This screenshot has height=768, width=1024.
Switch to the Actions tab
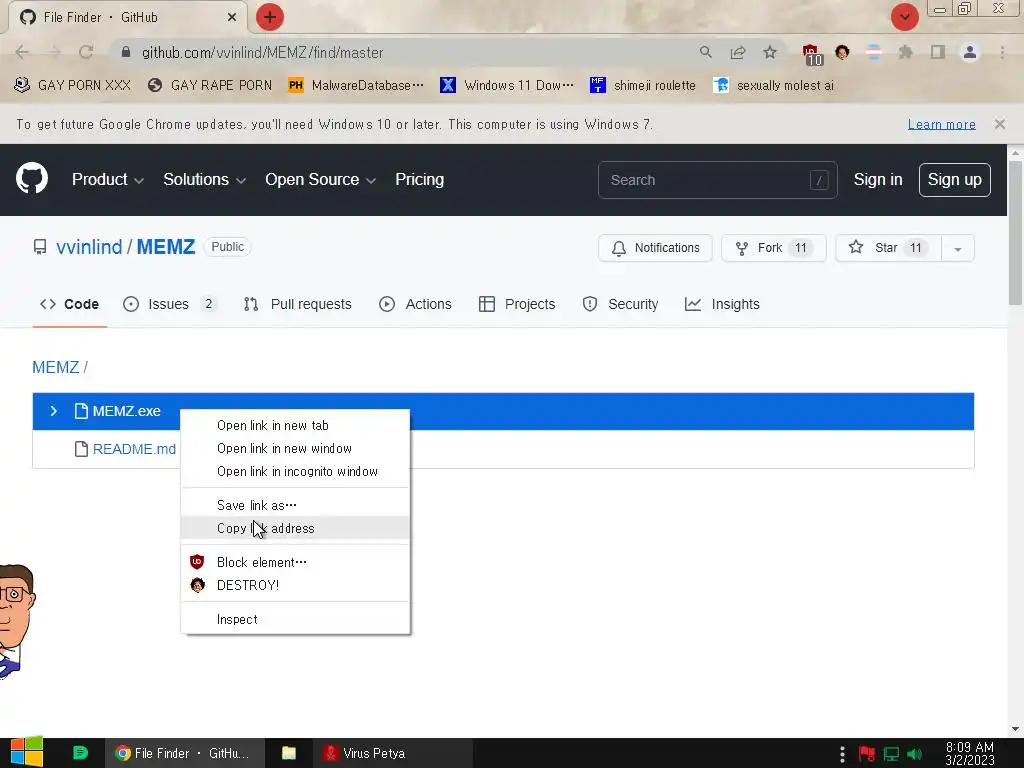(x=415, y=304)
